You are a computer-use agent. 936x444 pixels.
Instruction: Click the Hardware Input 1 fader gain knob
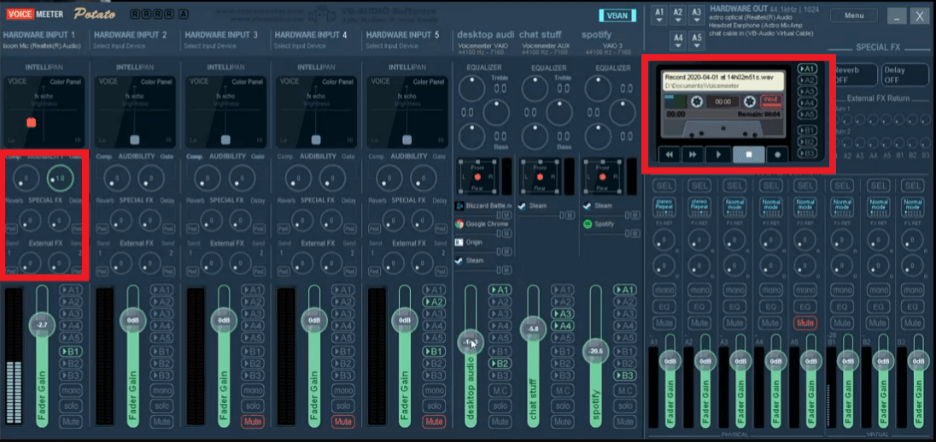42,325
